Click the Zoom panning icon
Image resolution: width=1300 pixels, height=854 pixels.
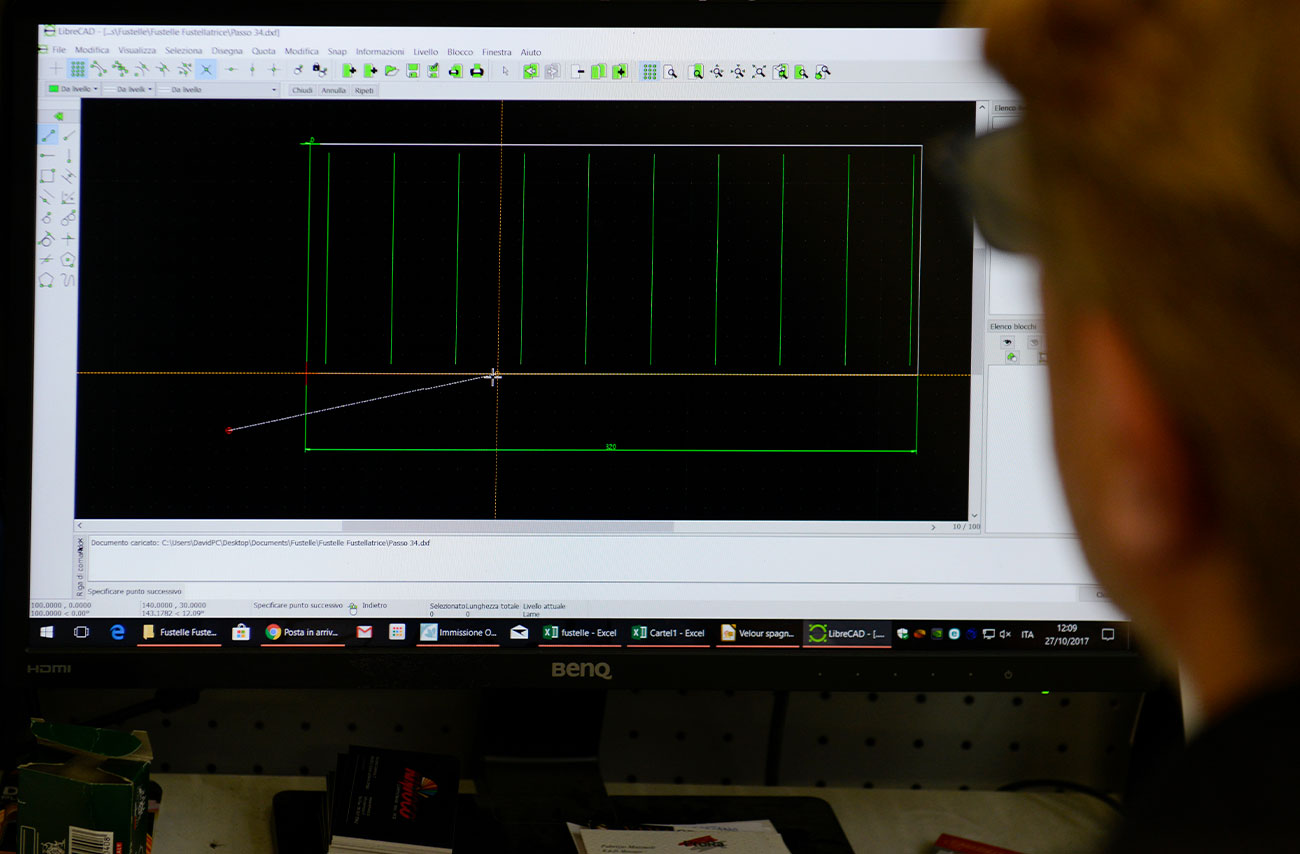pos(823,71)
